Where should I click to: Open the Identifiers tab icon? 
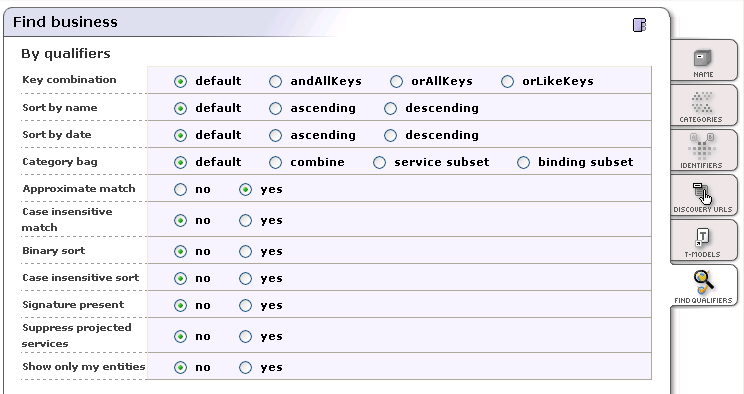(x=702, y=147)
